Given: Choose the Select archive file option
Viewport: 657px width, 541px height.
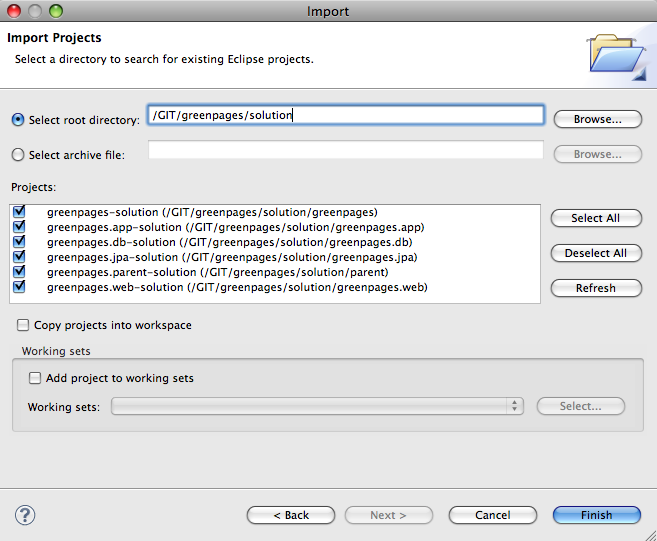Looking at the screenshot, I should point(18,155).
